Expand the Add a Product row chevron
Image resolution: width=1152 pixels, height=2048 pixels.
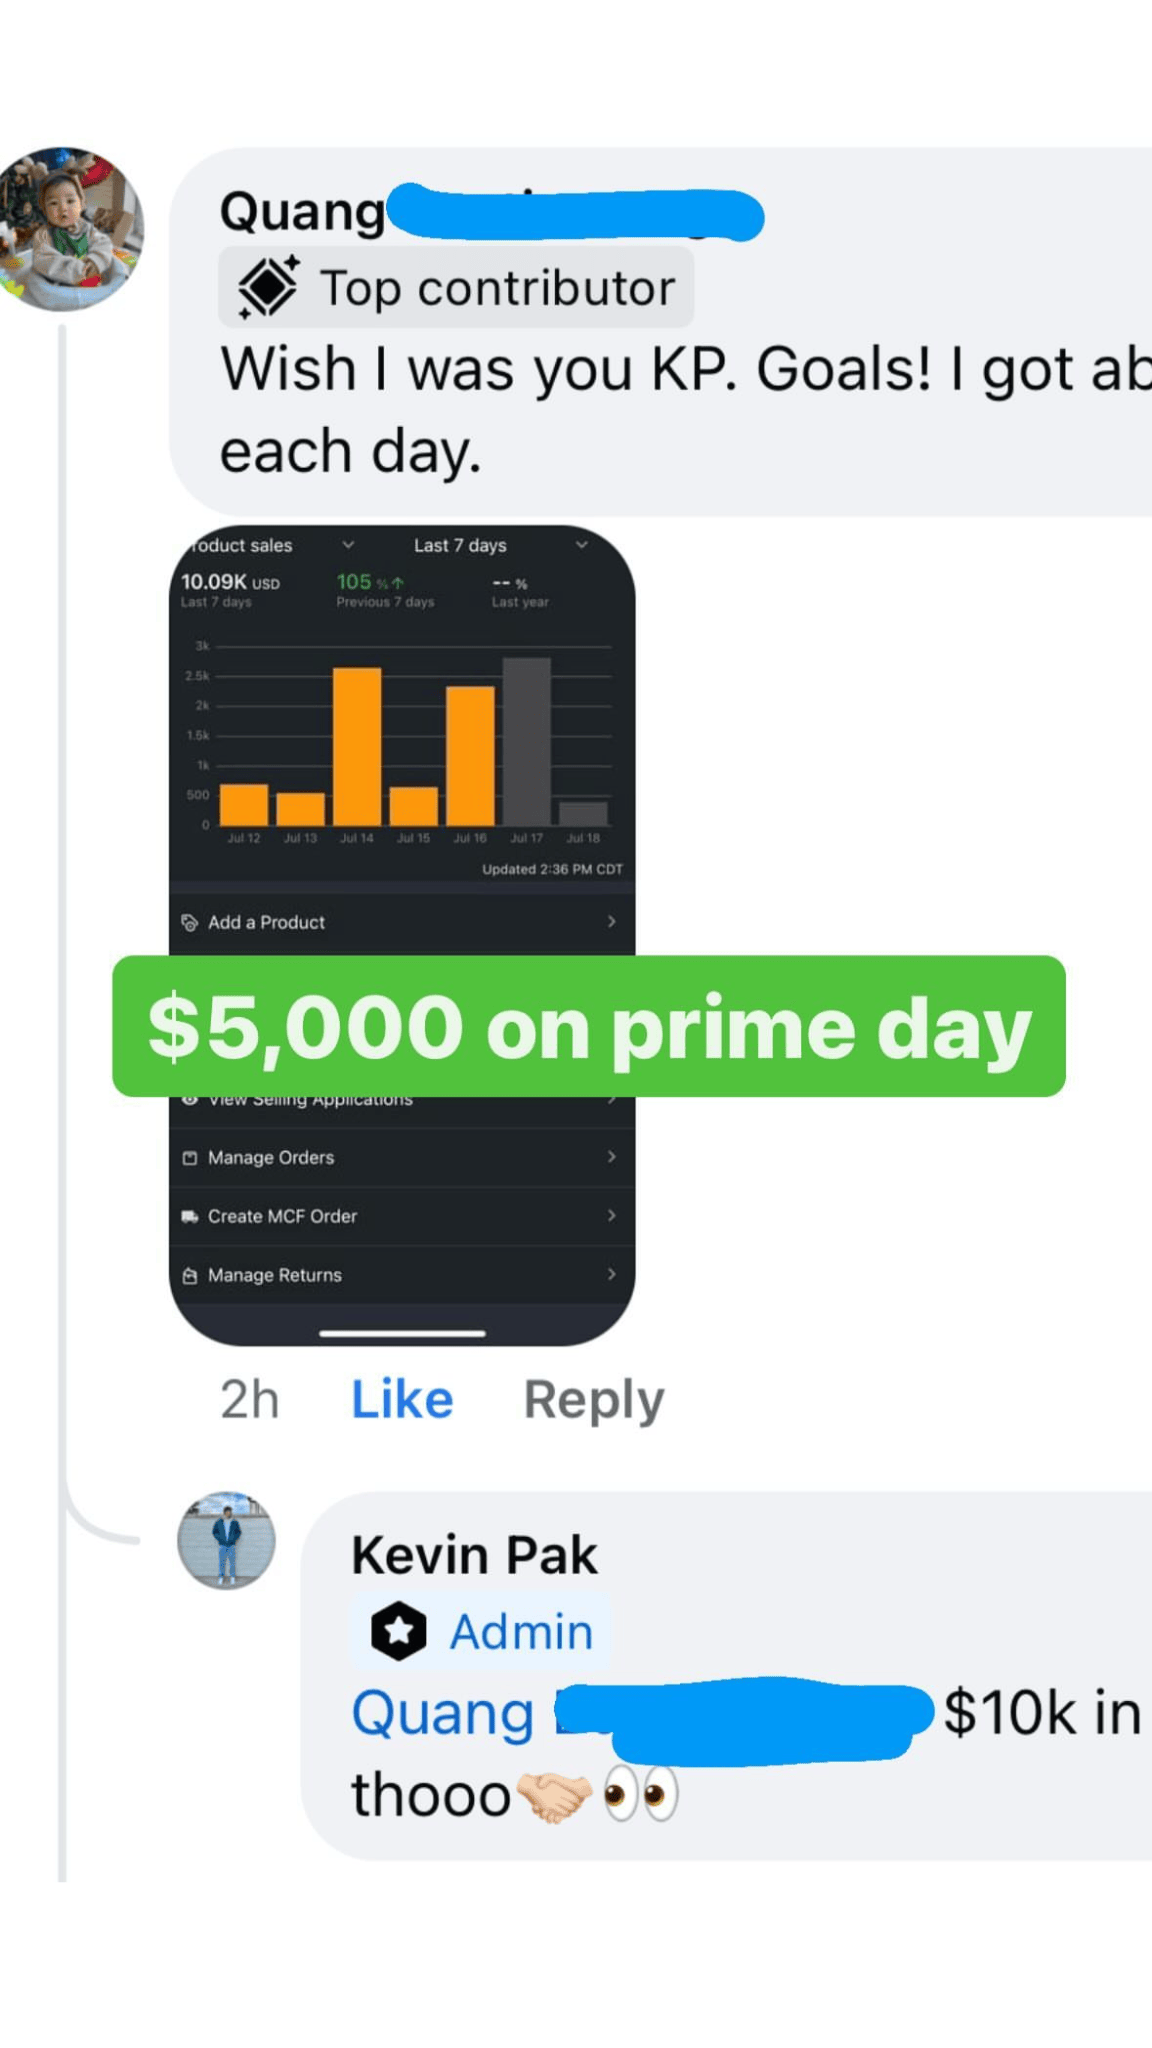coord(611,922)
